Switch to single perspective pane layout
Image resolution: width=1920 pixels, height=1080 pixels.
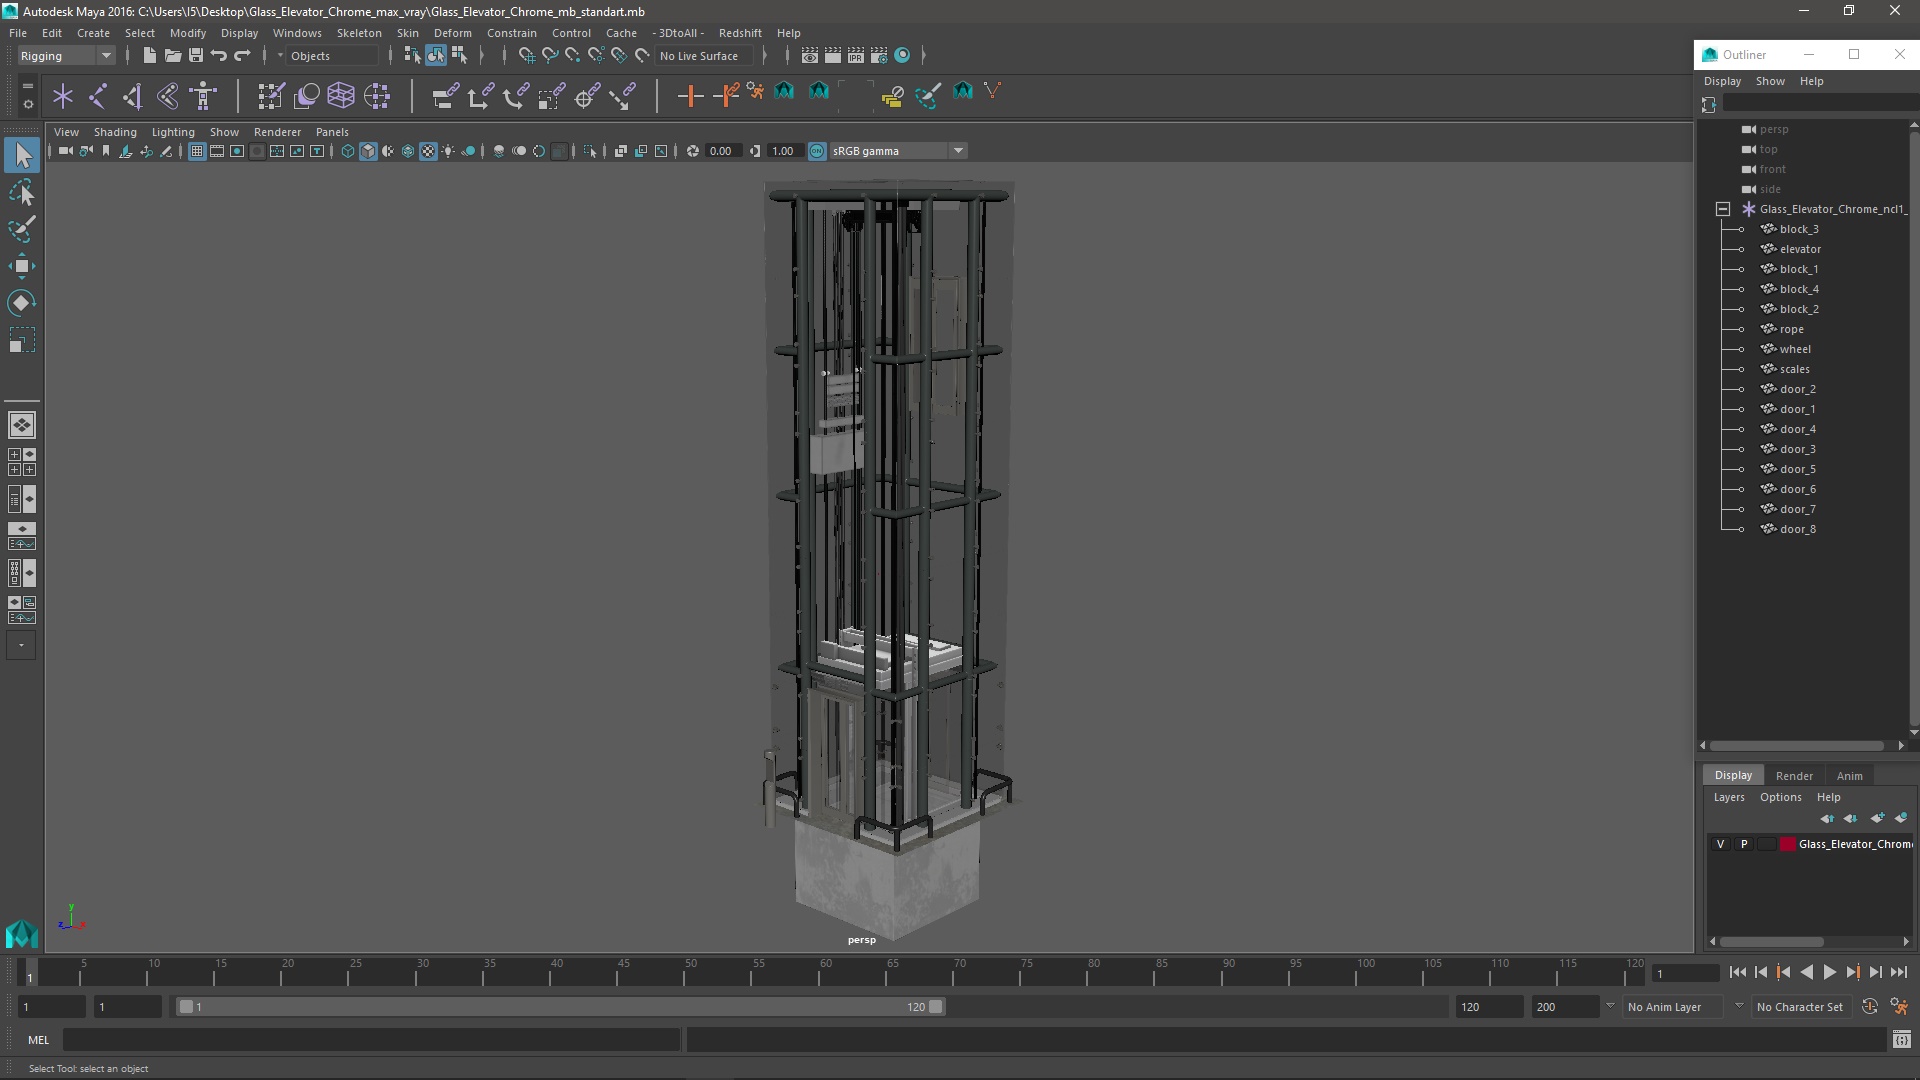click(x=22, y=425)
